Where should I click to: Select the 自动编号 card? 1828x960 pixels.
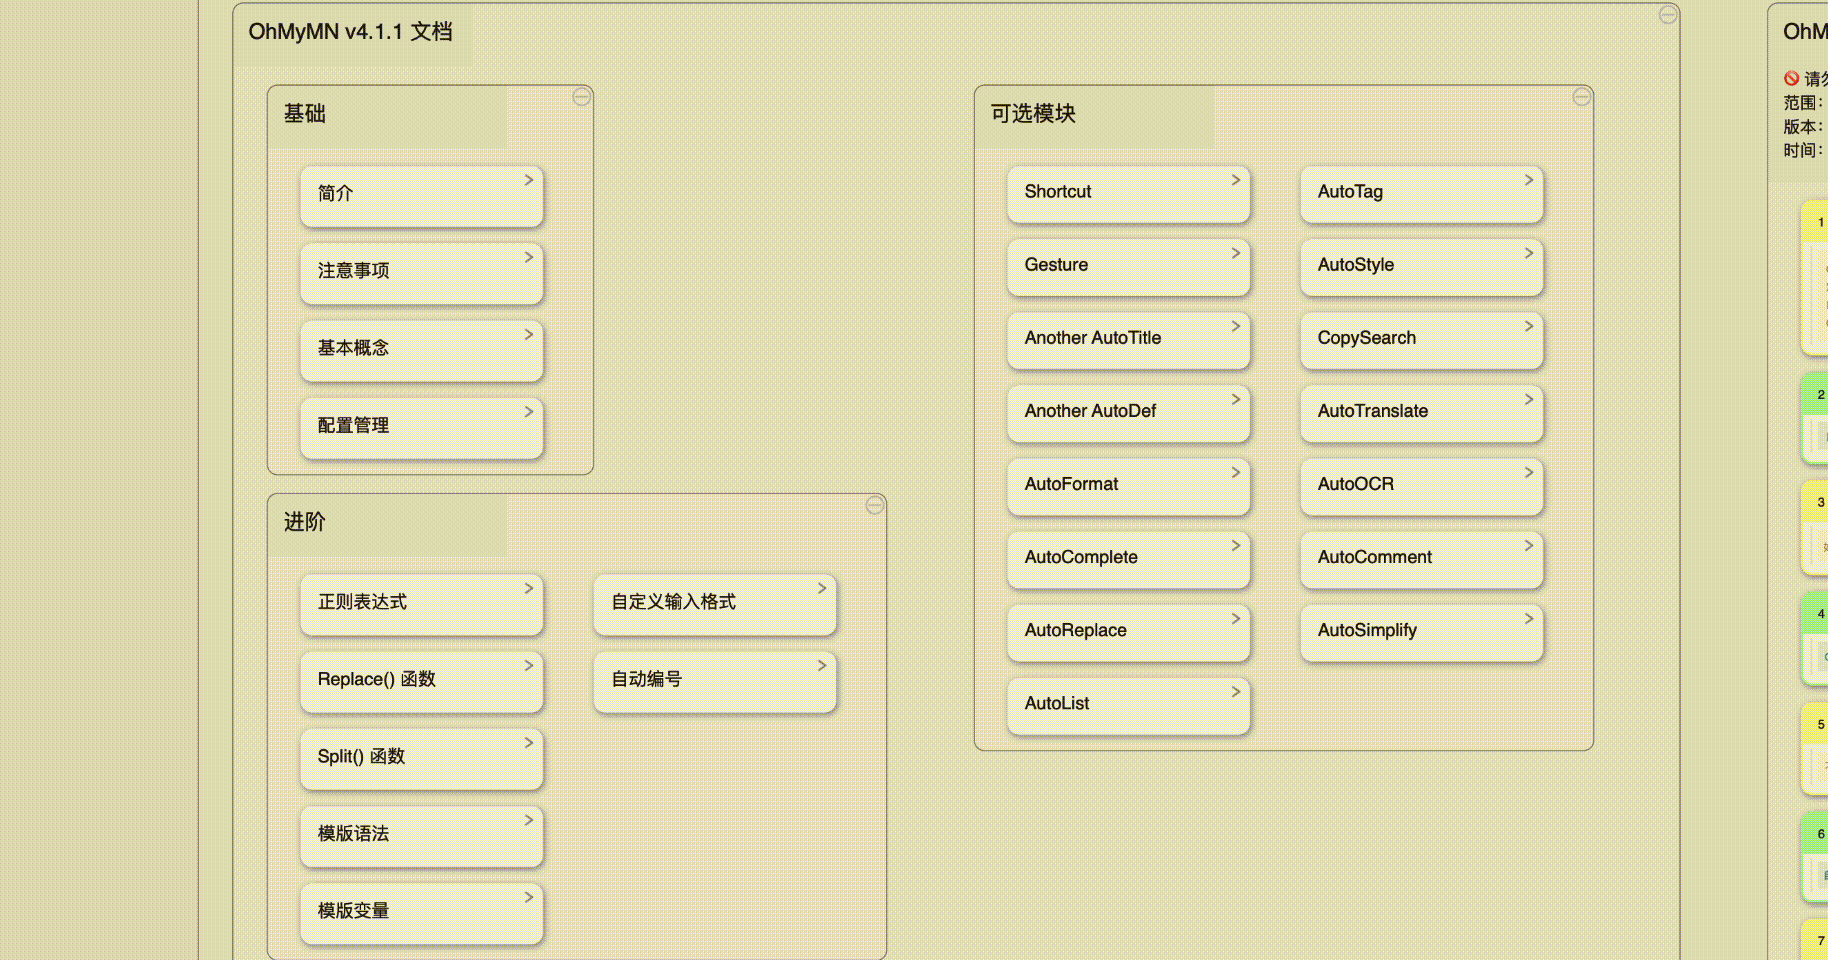pos(715,682)
